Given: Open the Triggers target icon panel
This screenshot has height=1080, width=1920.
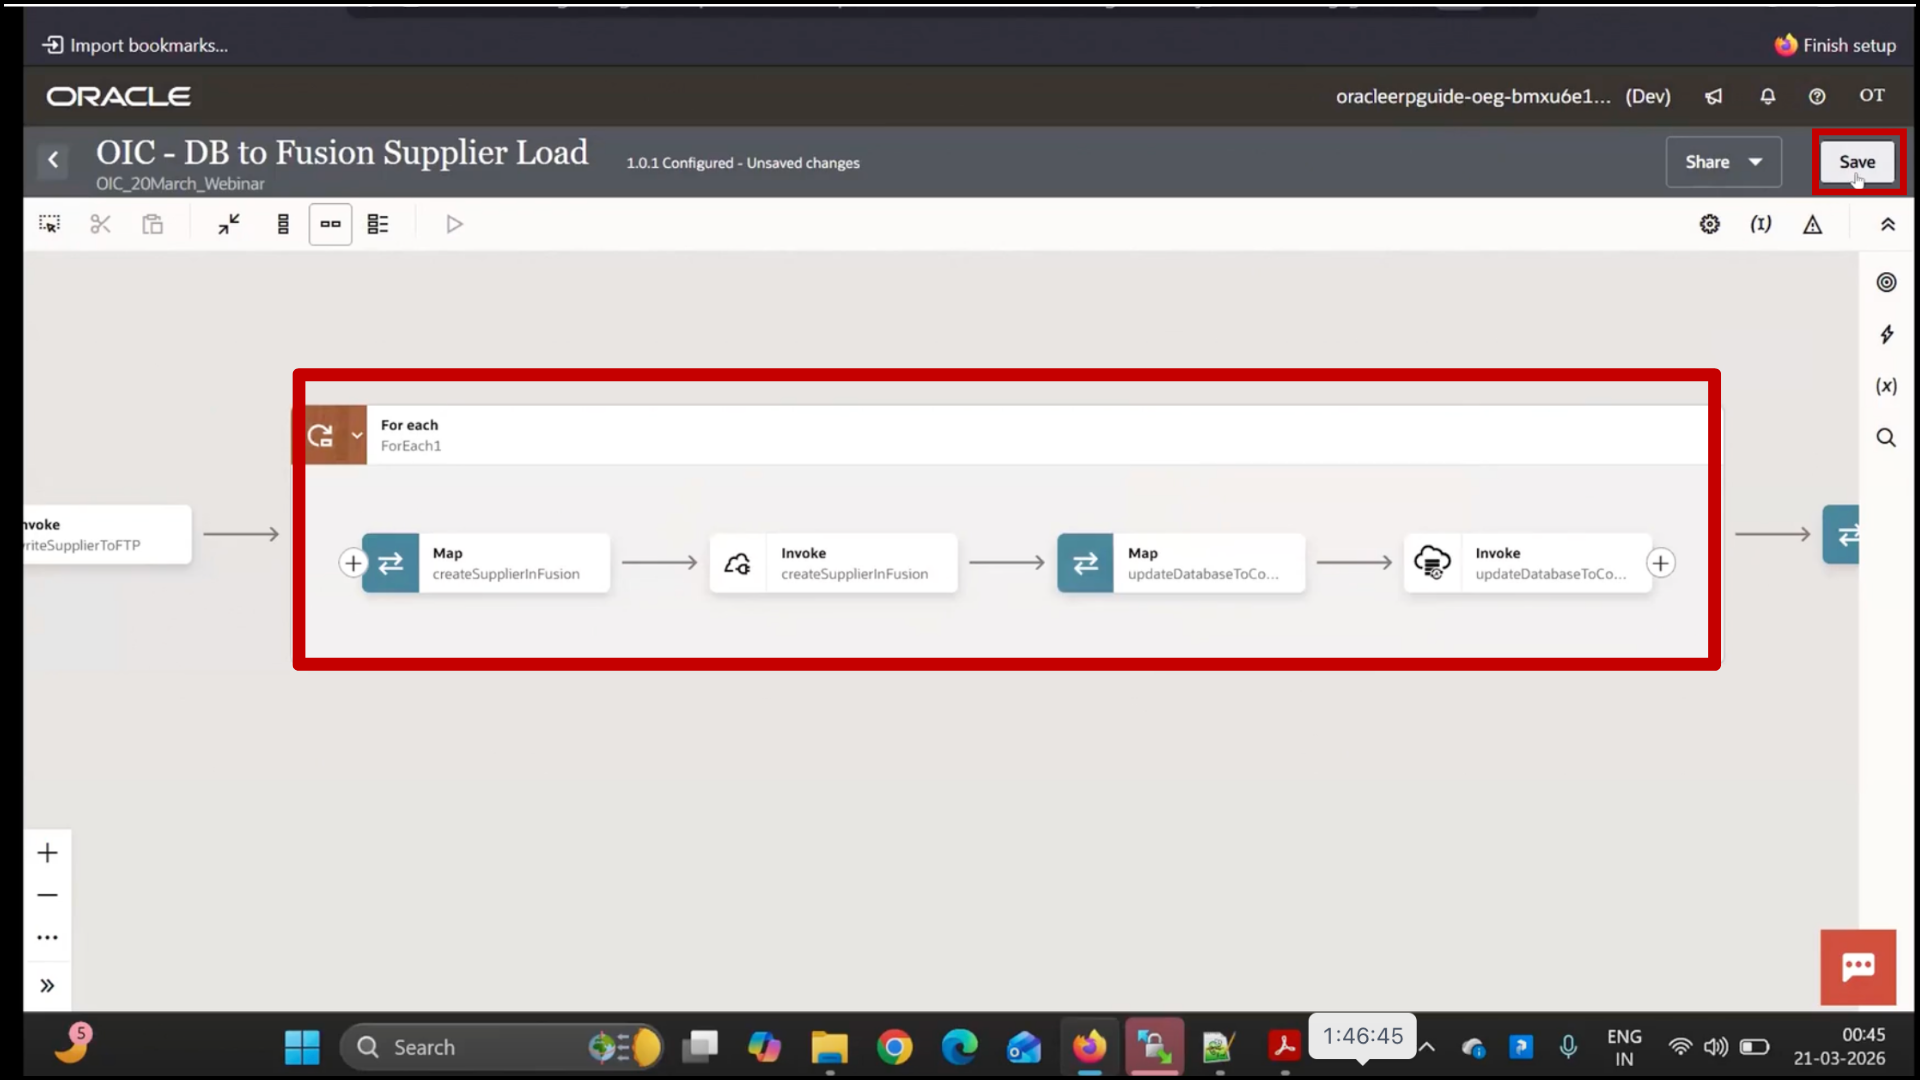Looking at the screenshot, I should tap(1886, 282).
